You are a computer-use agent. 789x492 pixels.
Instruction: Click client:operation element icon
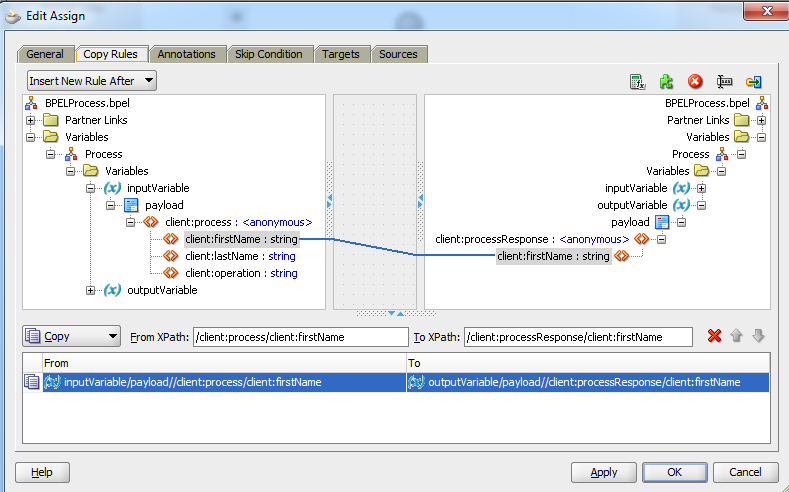[171, 273]
